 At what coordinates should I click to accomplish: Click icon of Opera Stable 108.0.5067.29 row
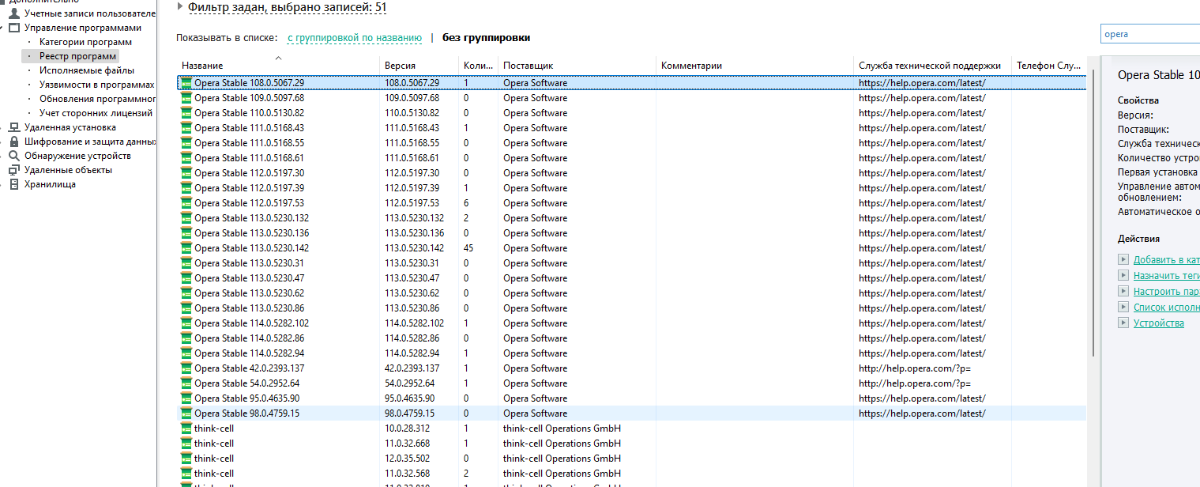pyautogui.click(x=186, y=83)
